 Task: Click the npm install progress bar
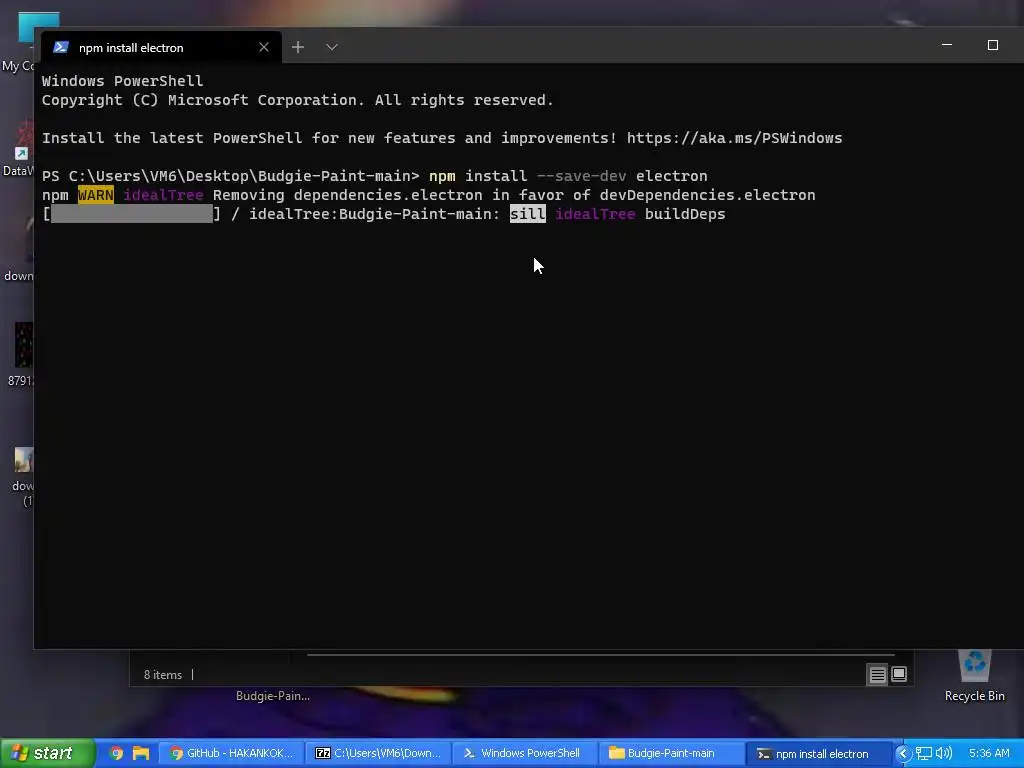[131, 214]
